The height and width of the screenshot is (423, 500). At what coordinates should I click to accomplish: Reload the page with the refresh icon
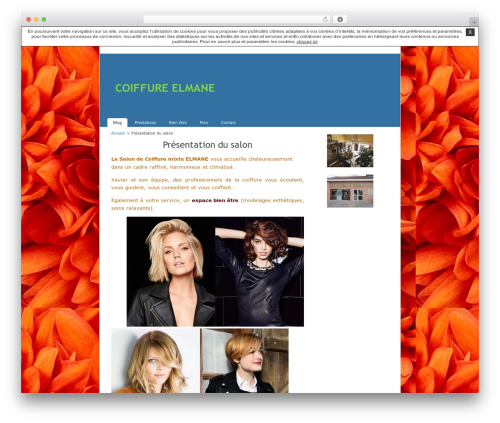tap(325, 20)
